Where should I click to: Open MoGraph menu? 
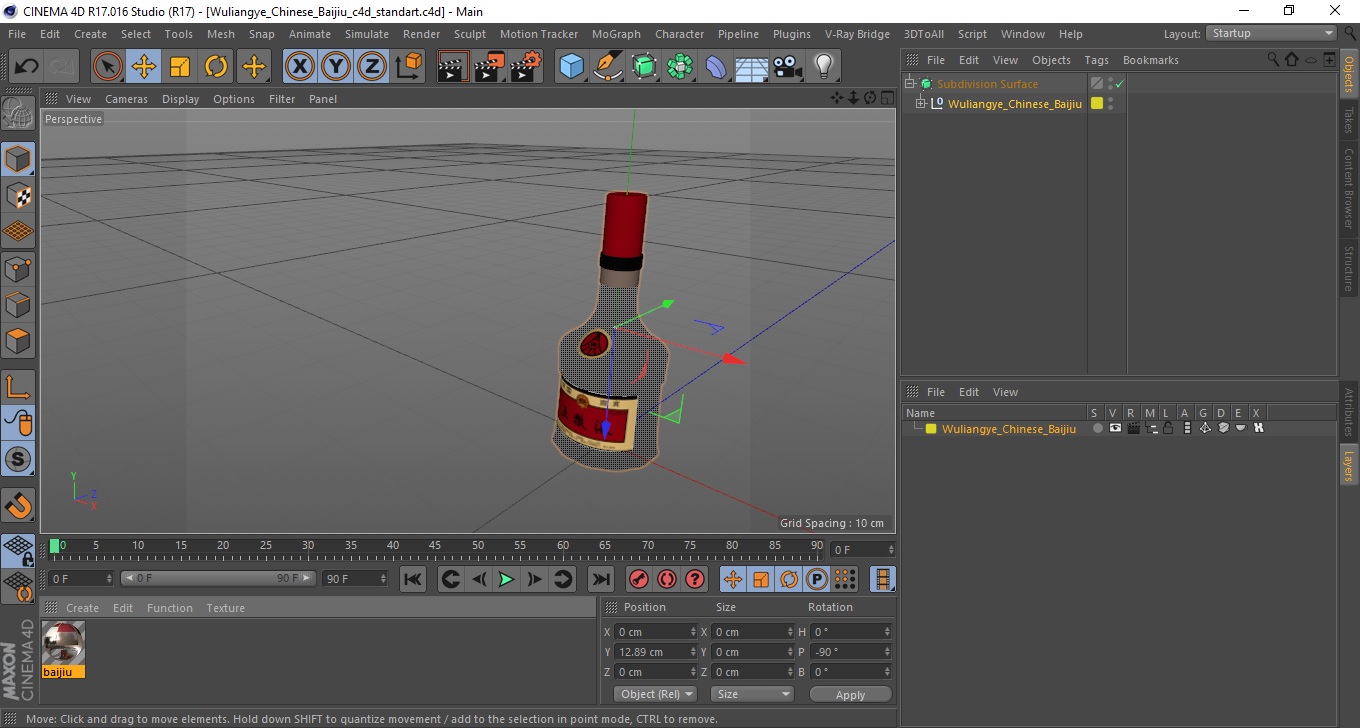click(616, 34)
